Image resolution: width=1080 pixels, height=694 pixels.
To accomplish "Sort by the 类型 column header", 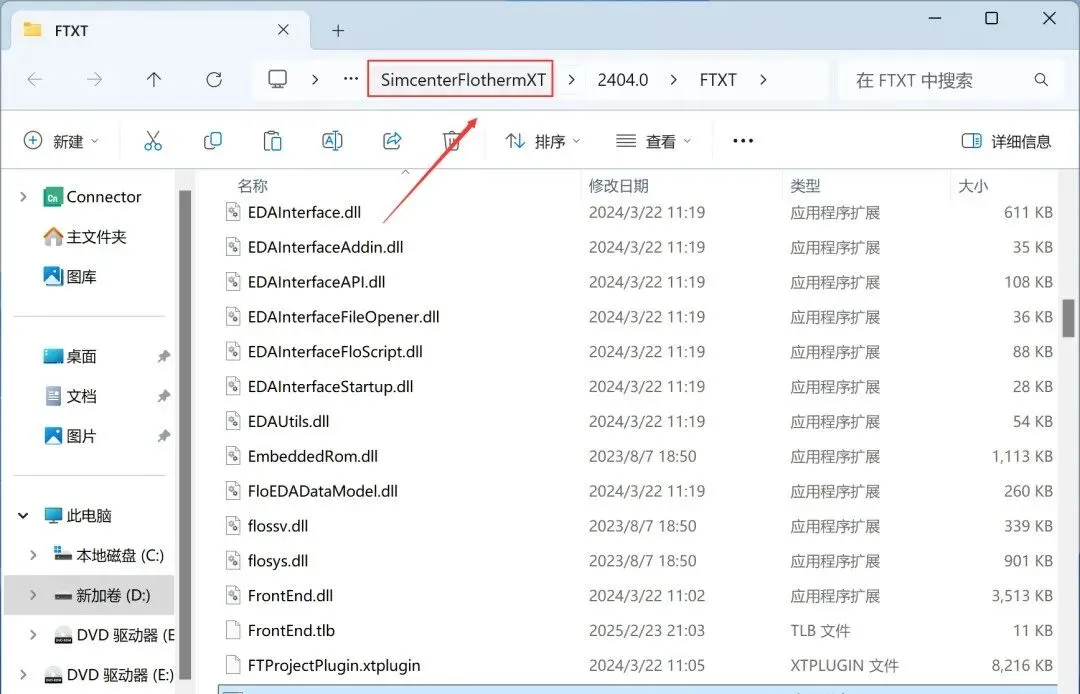I will click(x=805, y=185).
